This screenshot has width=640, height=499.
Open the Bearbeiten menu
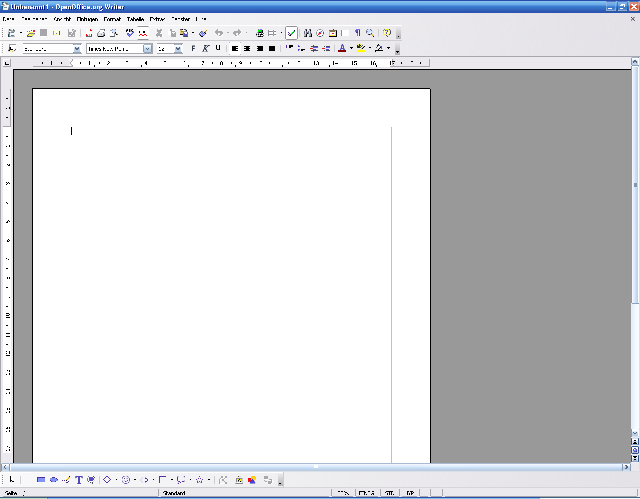pyautogui.click(x=34, y=19)
